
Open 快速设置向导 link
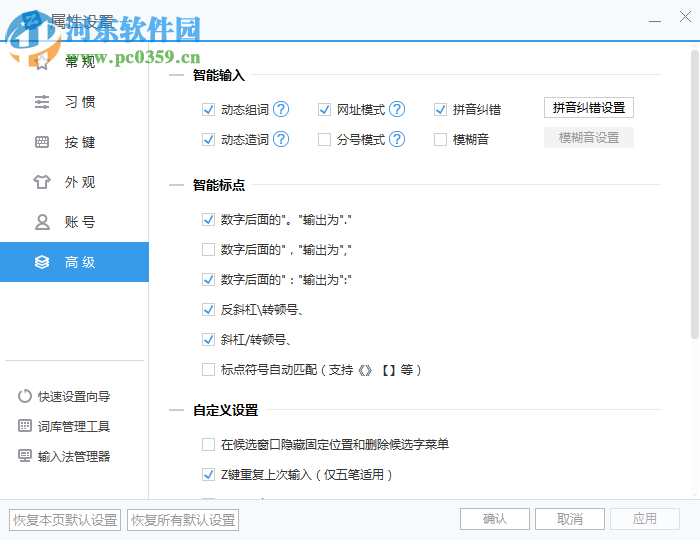point(74,396)
